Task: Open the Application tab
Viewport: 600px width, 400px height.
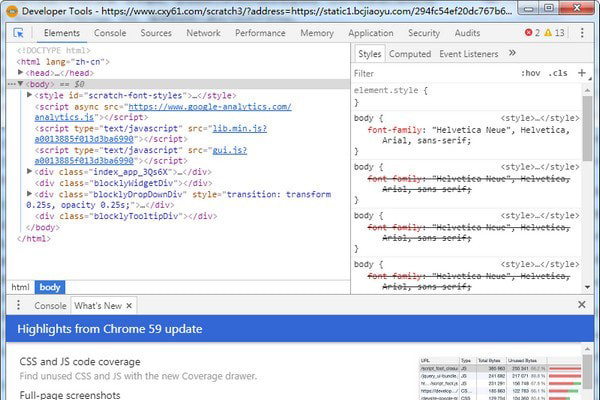Action: (371, 33)
